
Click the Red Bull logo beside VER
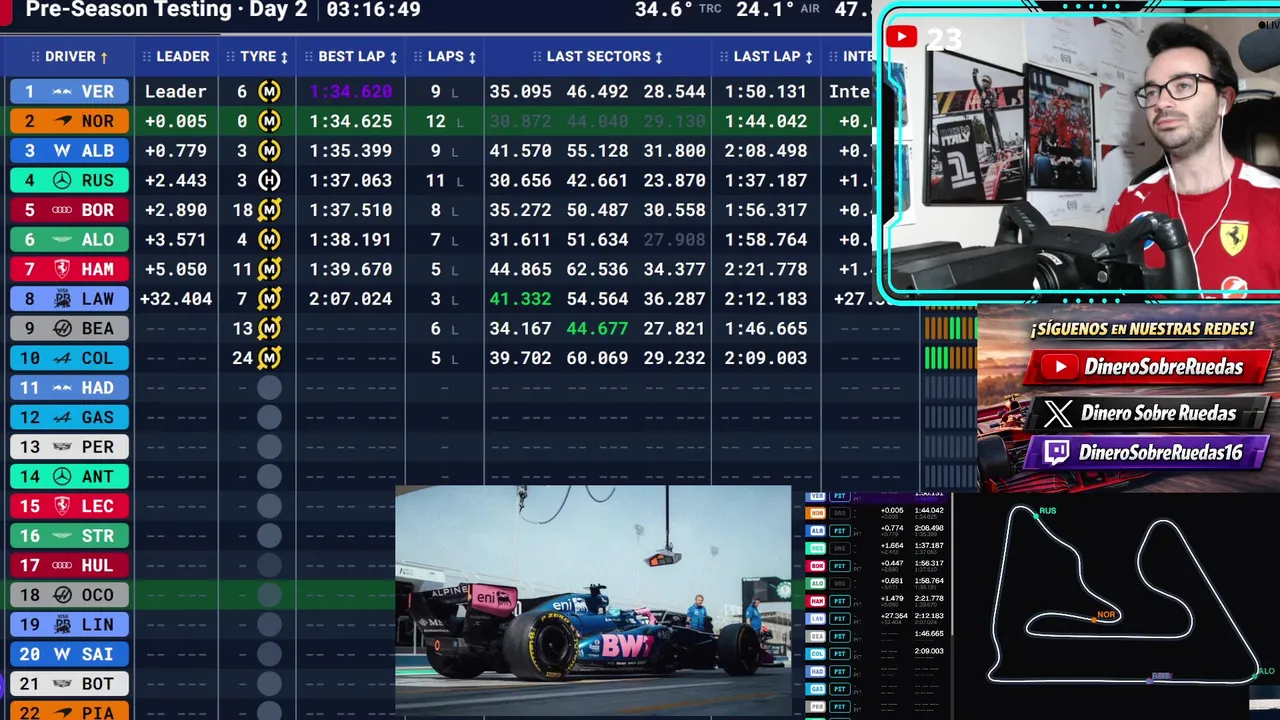click(x=62, y=92)
